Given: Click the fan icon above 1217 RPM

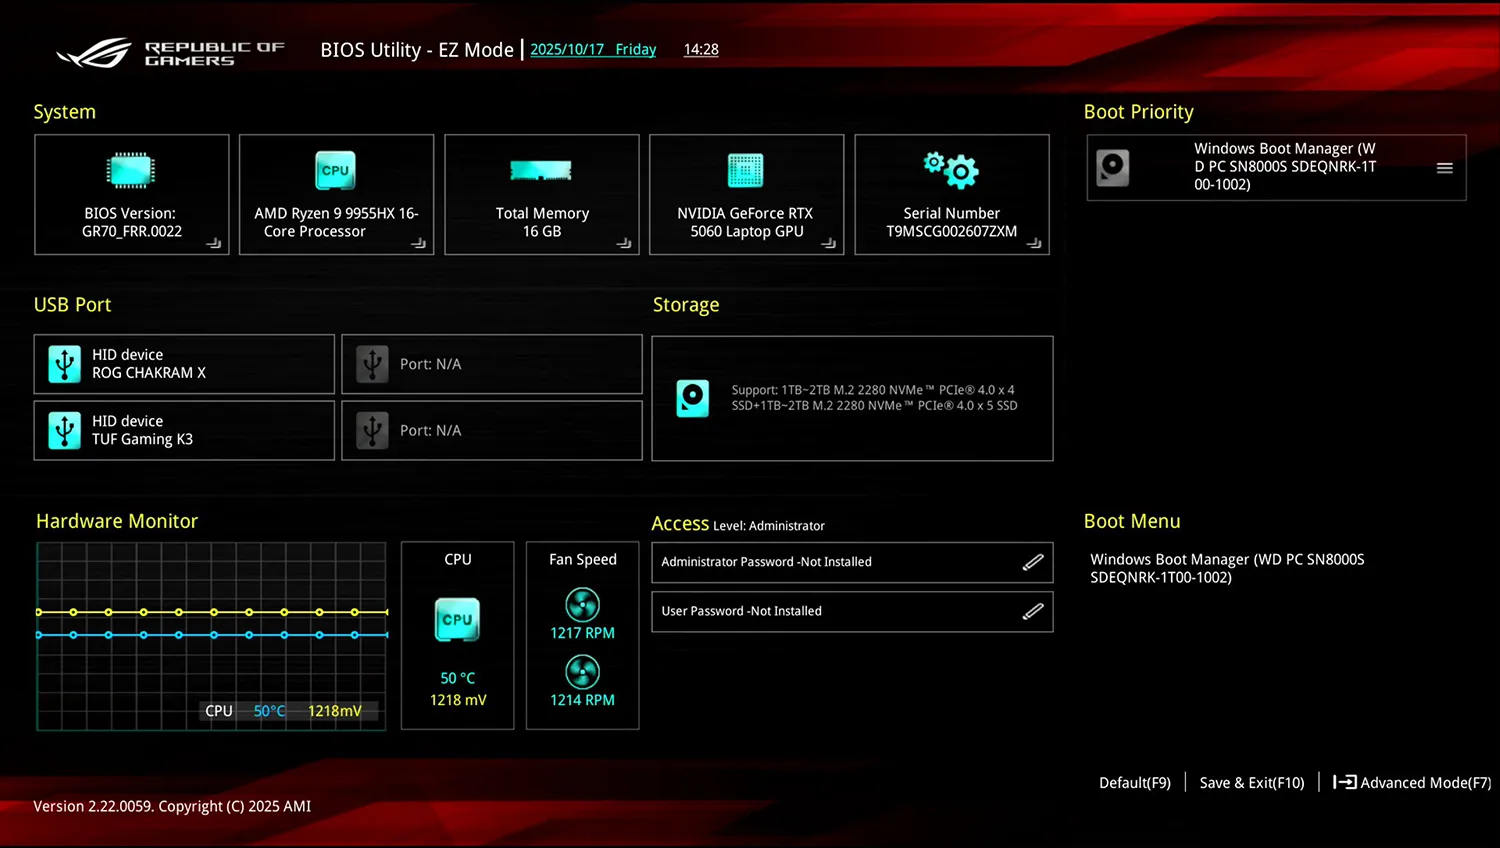Looking at the screenshot, I should (582, 606).
